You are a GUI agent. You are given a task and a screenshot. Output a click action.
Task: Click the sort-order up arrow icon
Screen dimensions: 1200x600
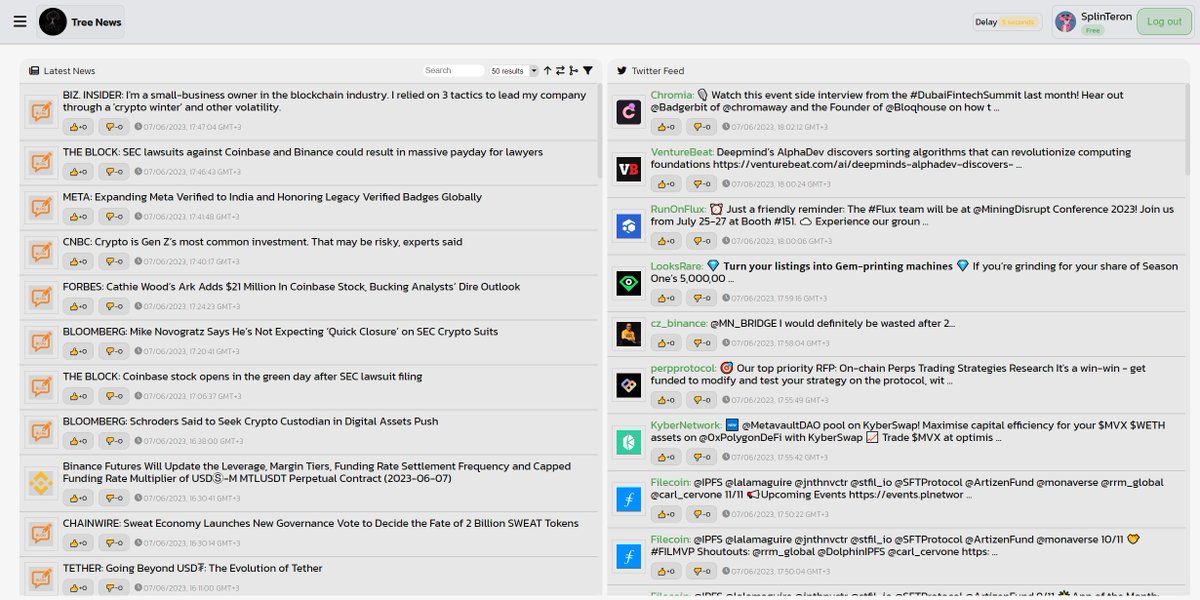(x=548, y=70)
